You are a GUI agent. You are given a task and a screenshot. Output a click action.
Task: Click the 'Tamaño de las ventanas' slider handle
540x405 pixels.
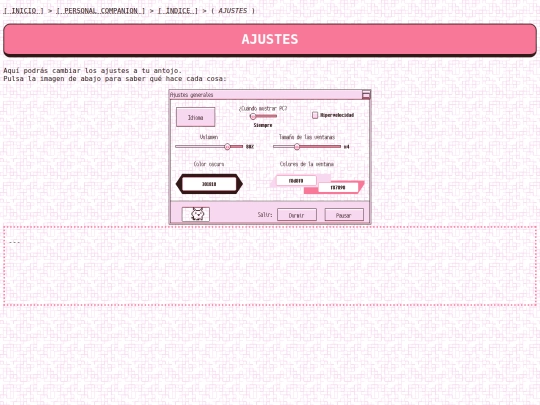pyautogui.click(x=297, y=147)
